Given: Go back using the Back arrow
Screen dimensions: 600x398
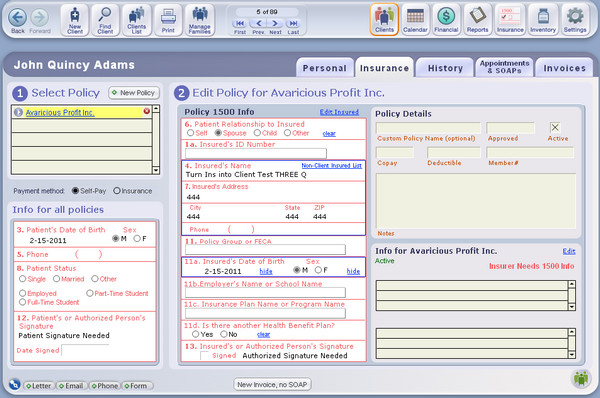Looking at the screenshot, I should pyautogui.click(x=18, y=17).
